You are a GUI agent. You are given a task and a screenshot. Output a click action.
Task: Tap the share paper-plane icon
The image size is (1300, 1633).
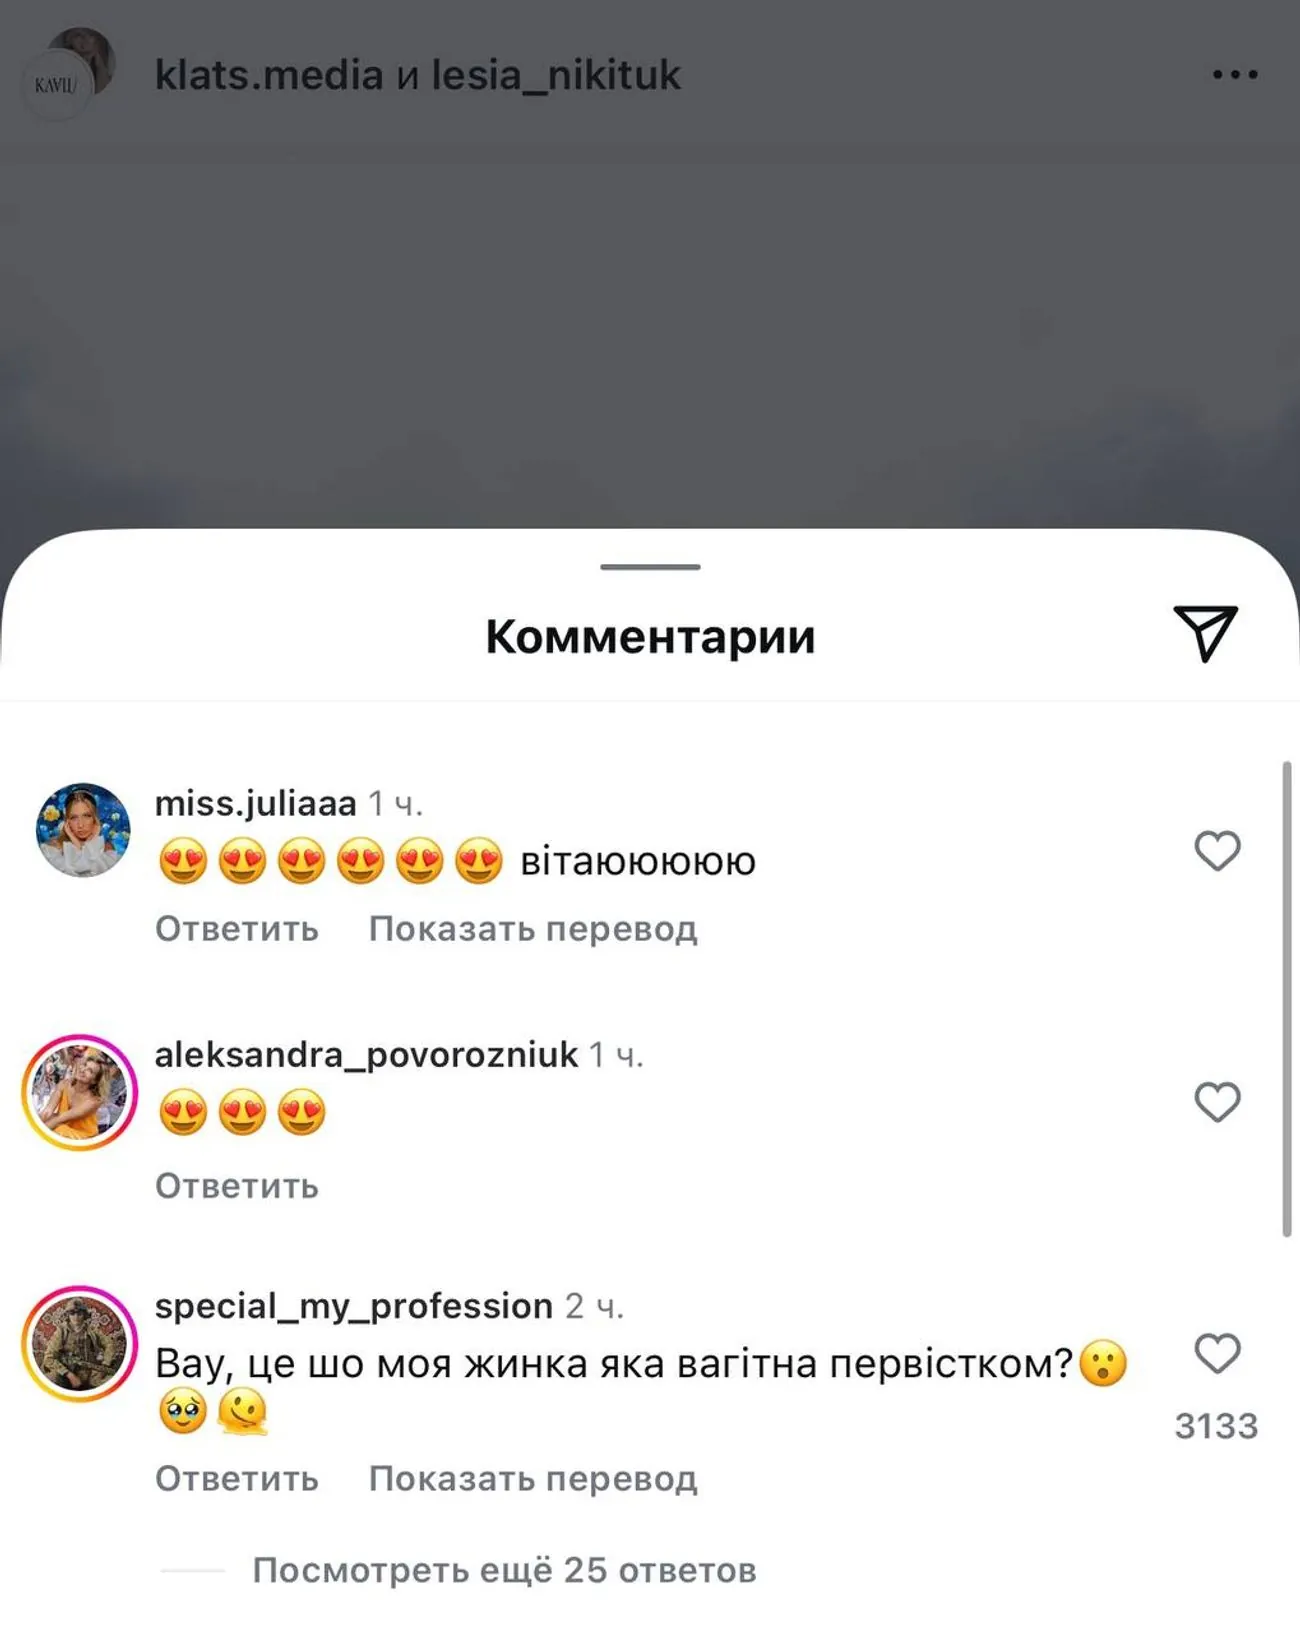coord(1206,633)
